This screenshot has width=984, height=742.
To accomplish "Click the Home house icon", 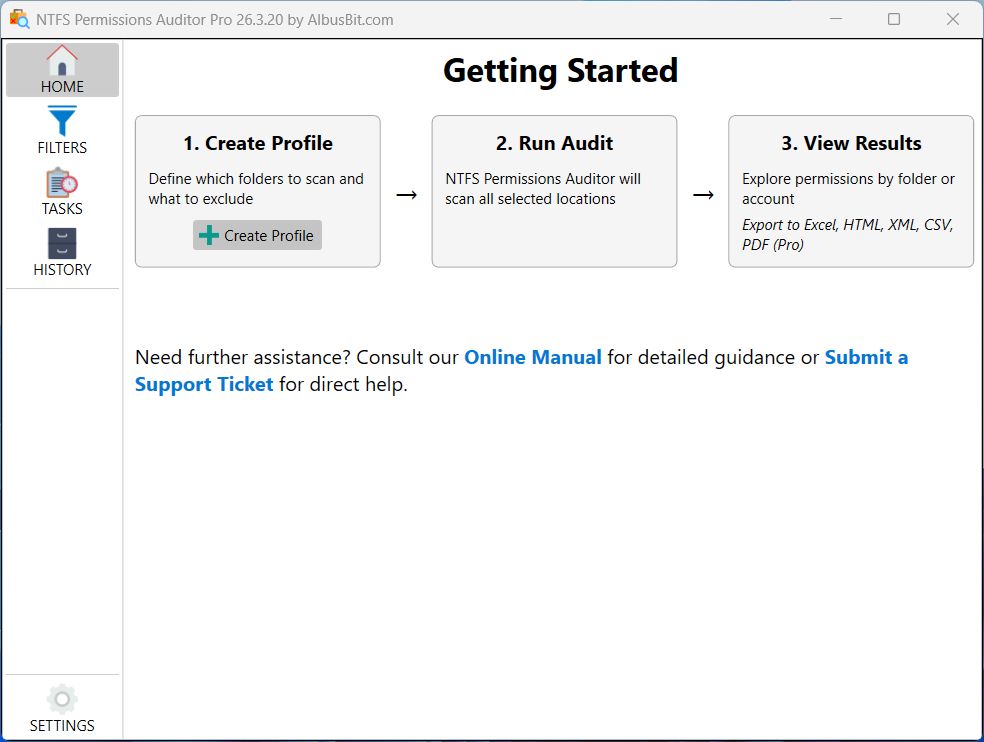I will 62,61.
